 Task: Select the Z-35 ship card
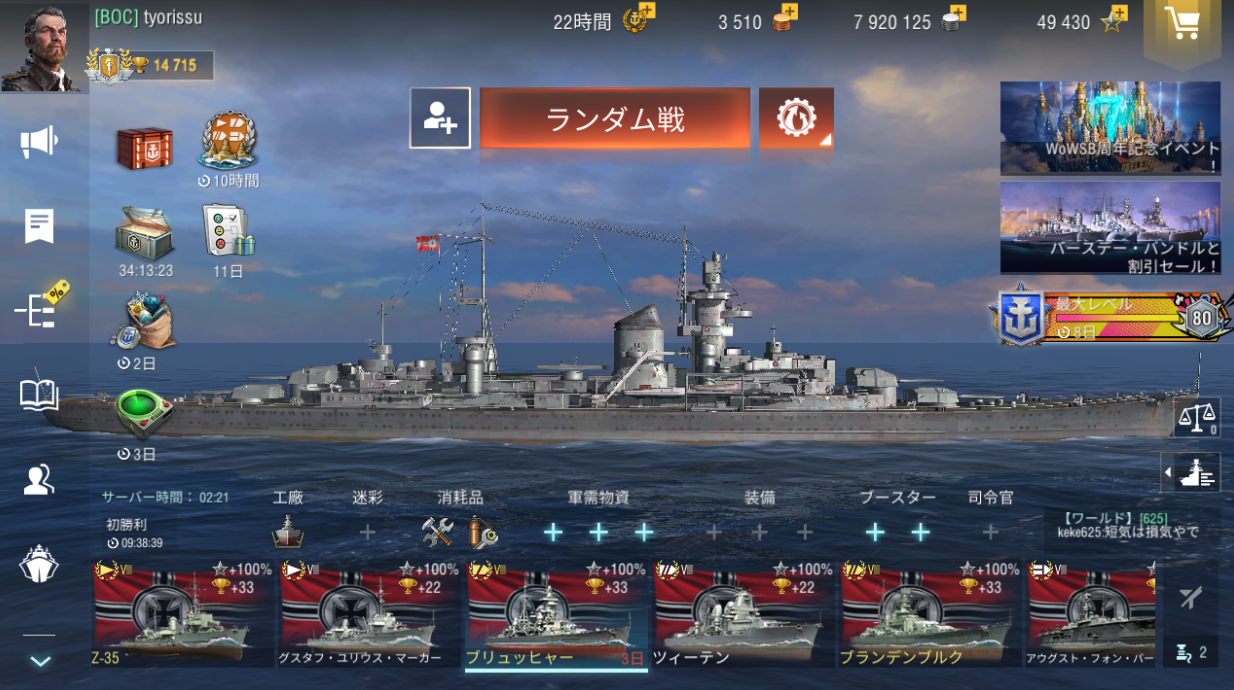[x=183, y=613]
